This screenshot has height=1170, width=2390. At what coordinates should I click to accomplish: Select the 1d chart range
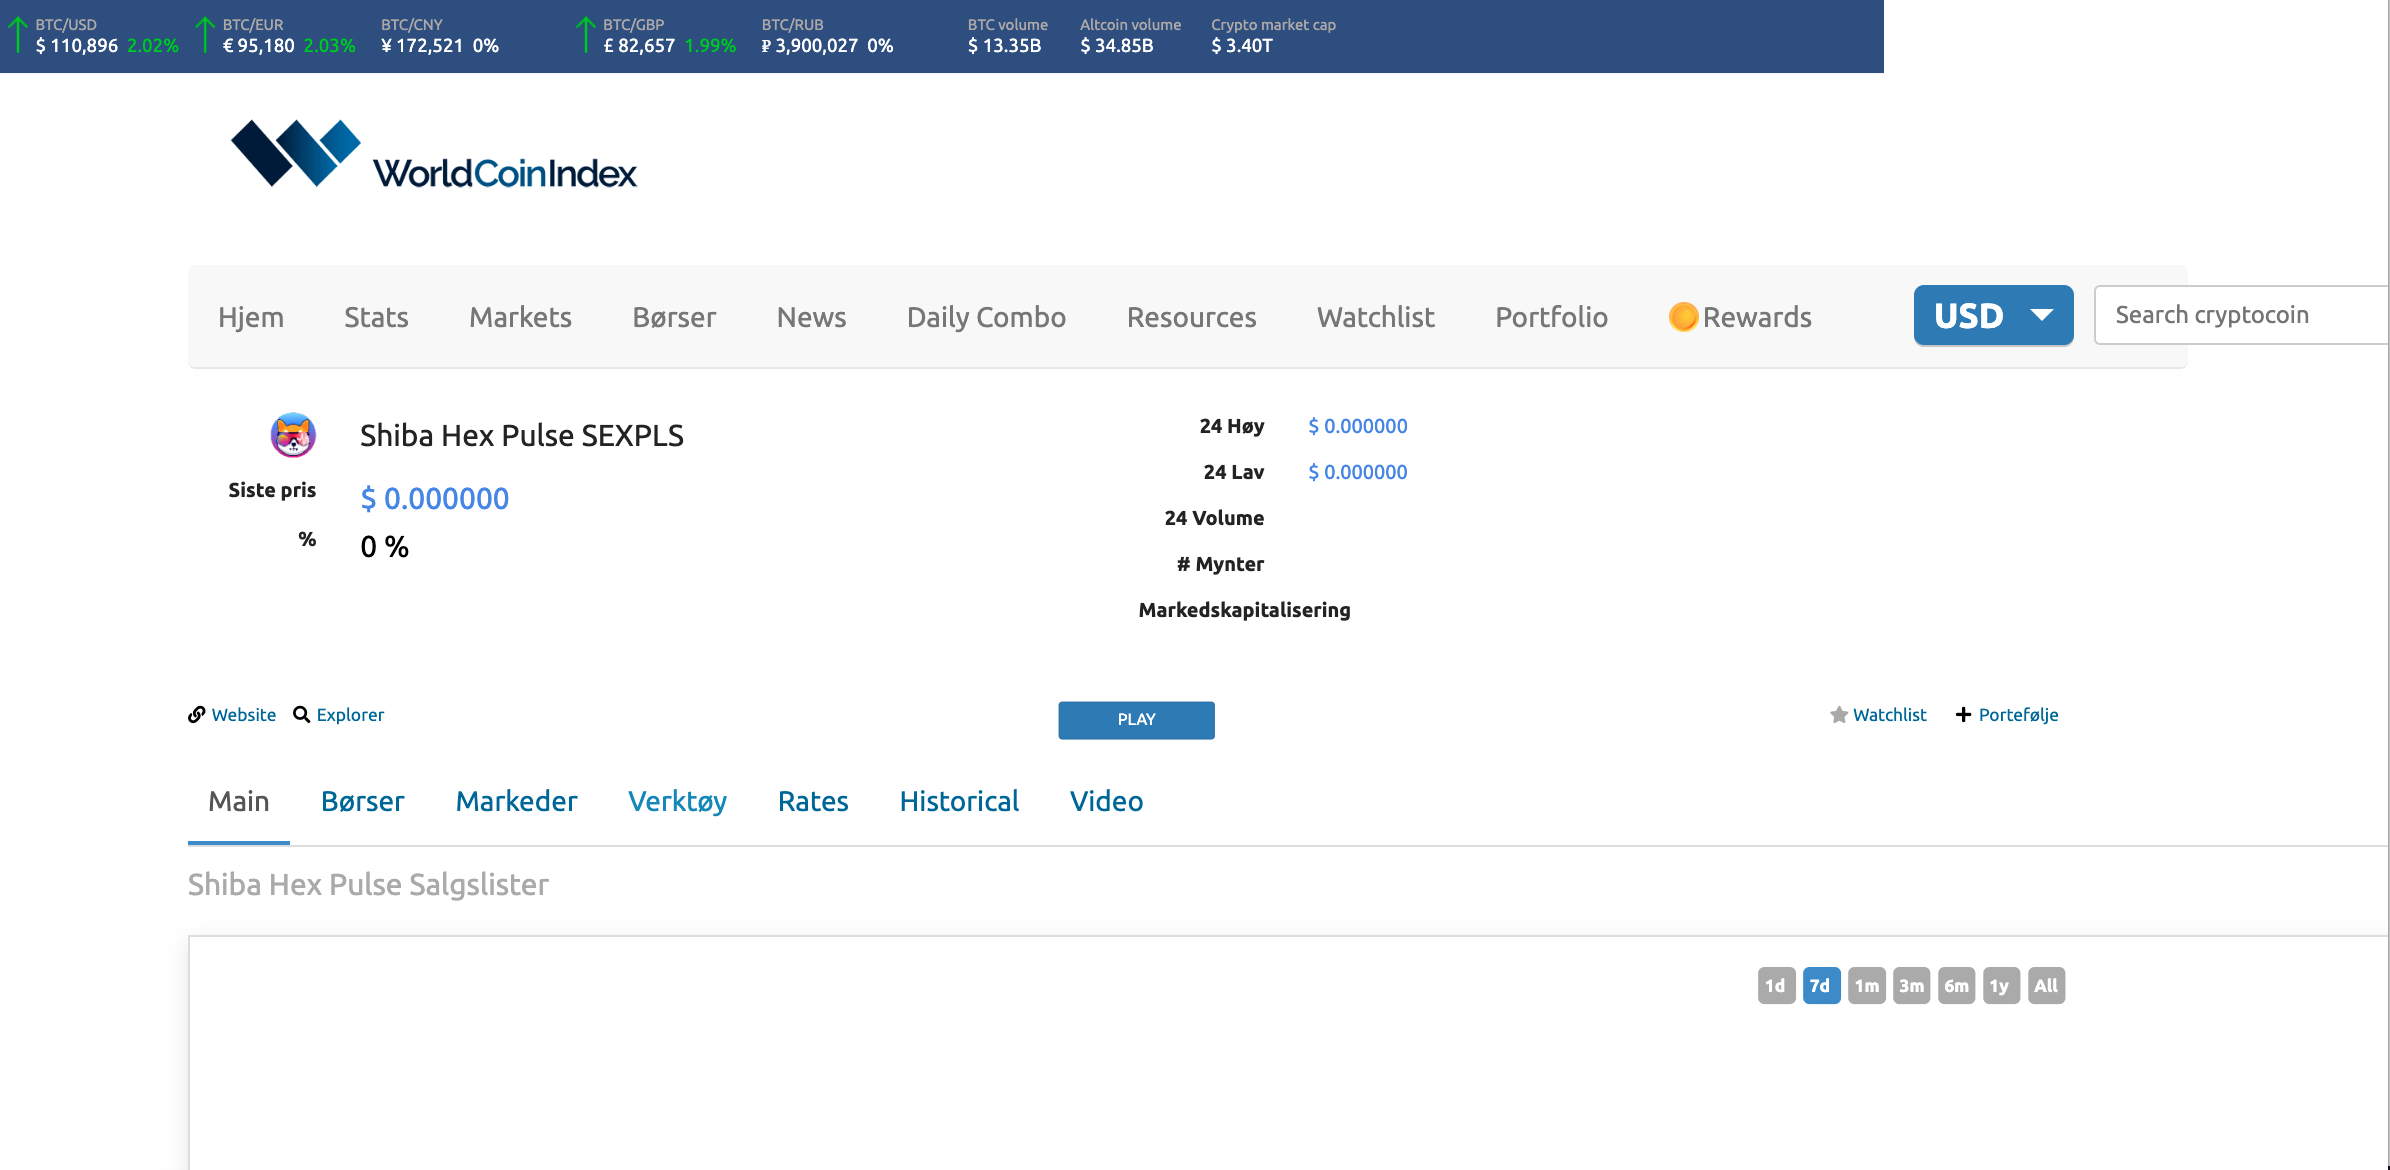[1775, 986]
